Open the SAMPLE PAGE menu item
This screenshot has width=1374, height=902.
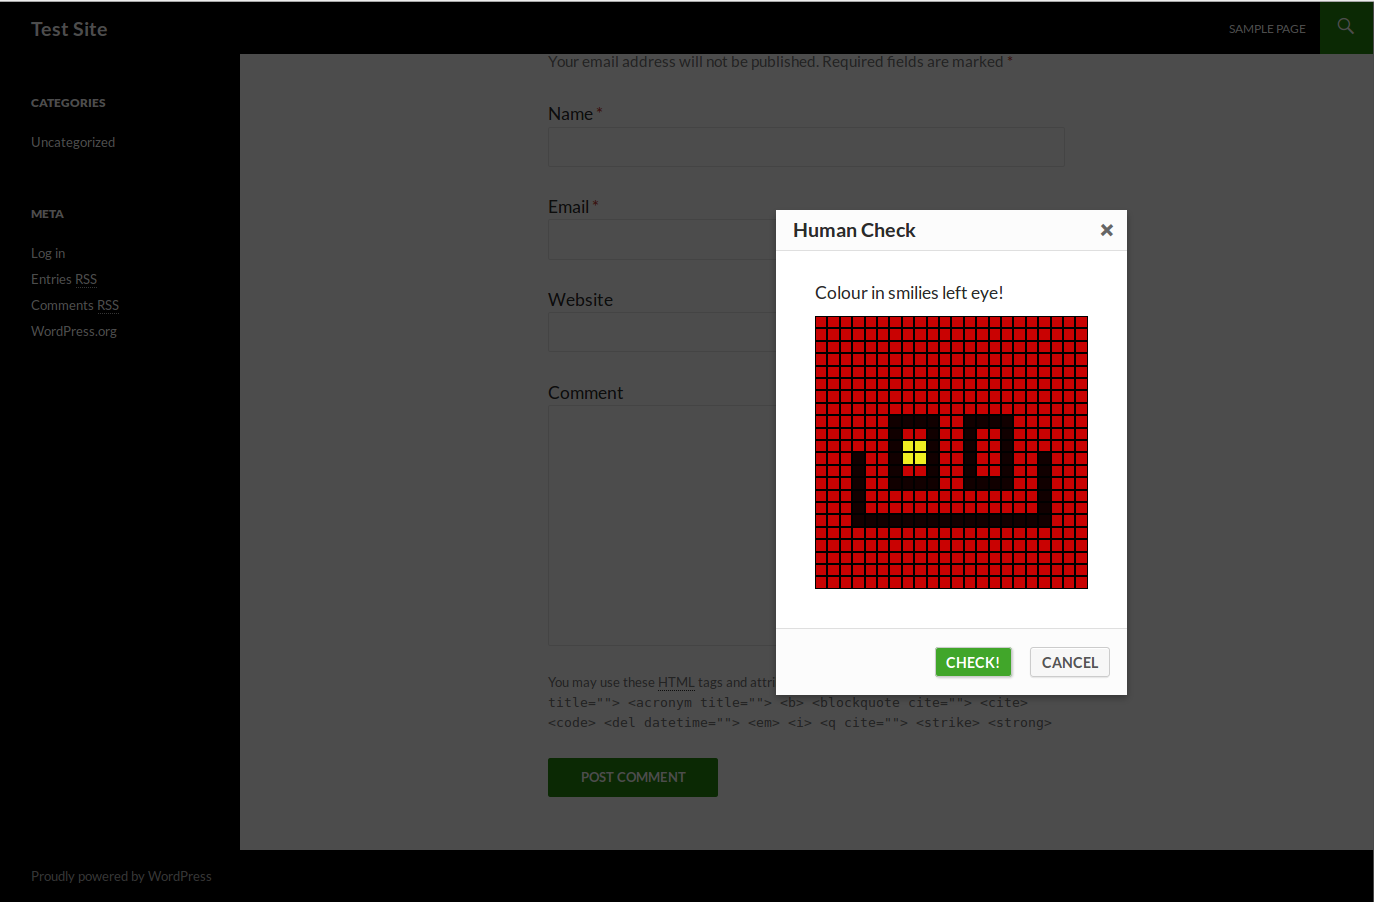(x=1267, y=29)
